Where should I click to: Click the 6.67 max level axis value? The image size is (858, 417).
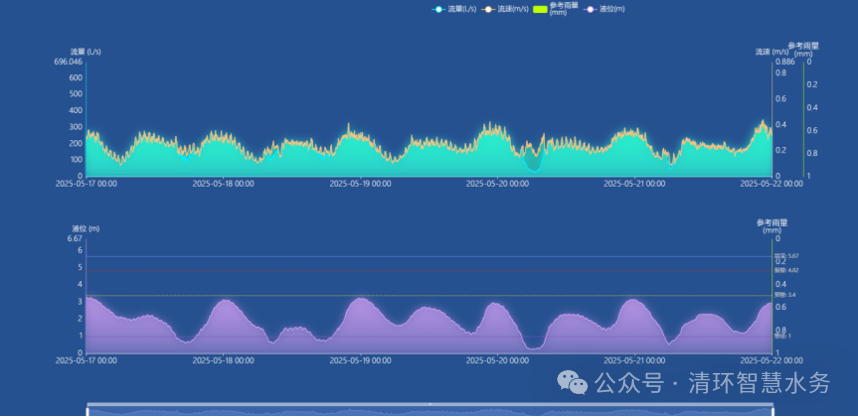[x=75, y=239]
